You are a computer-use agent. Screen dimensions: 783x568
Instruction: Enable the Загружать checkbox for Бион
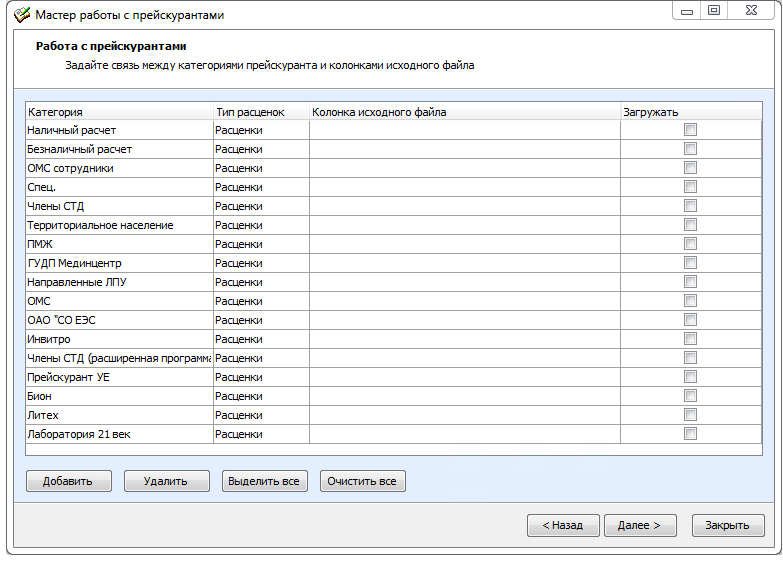690,396
